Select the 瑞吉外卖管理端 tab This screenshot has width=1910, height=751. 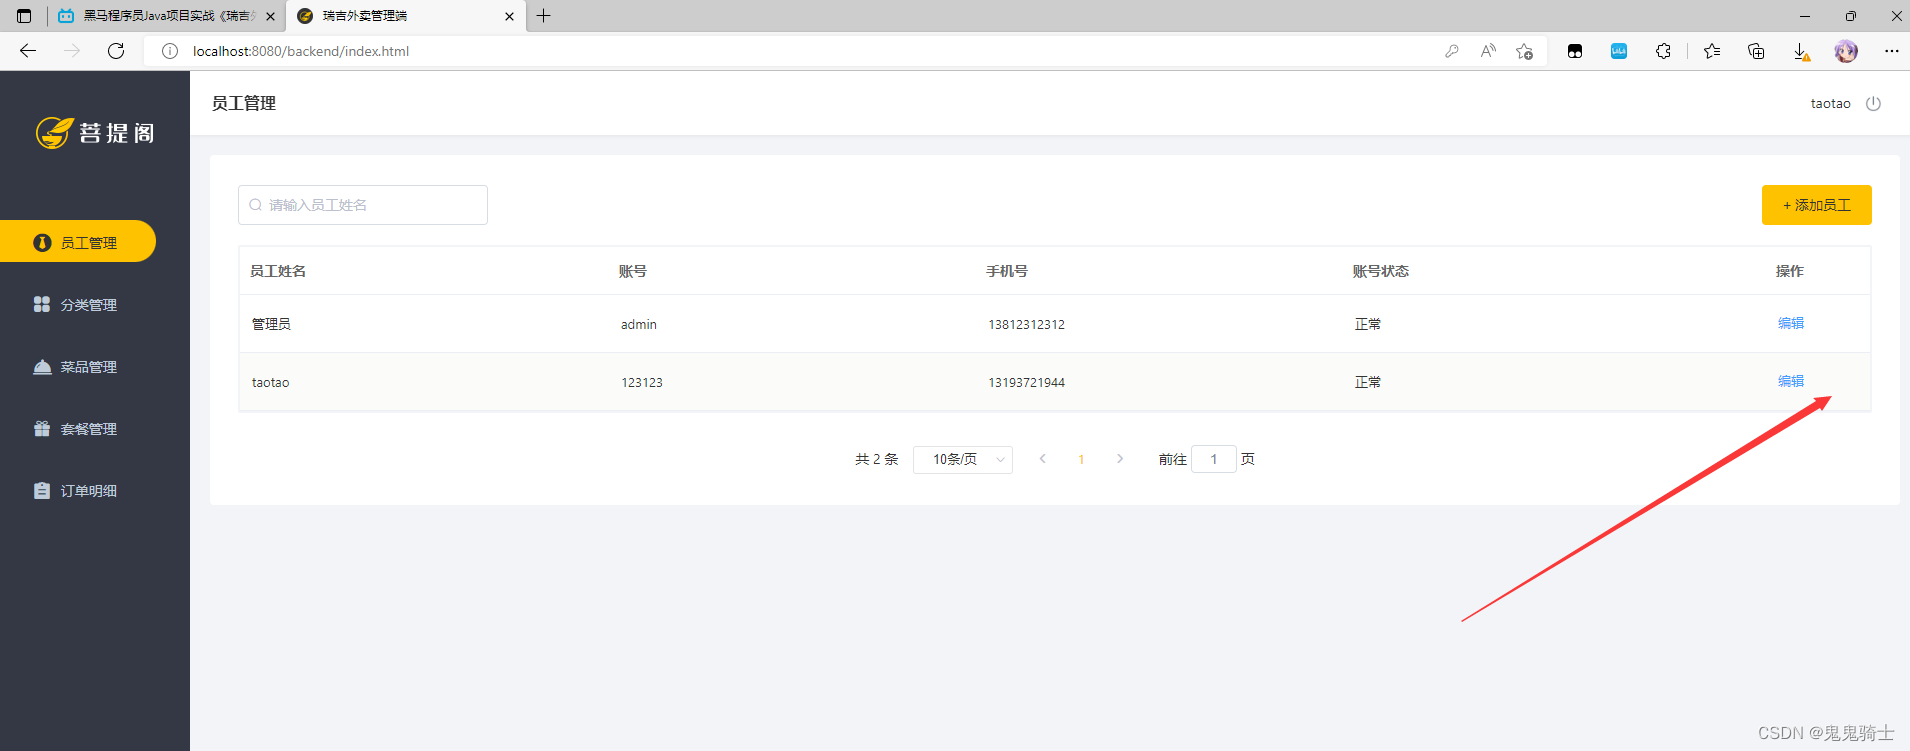pos(406,16)
